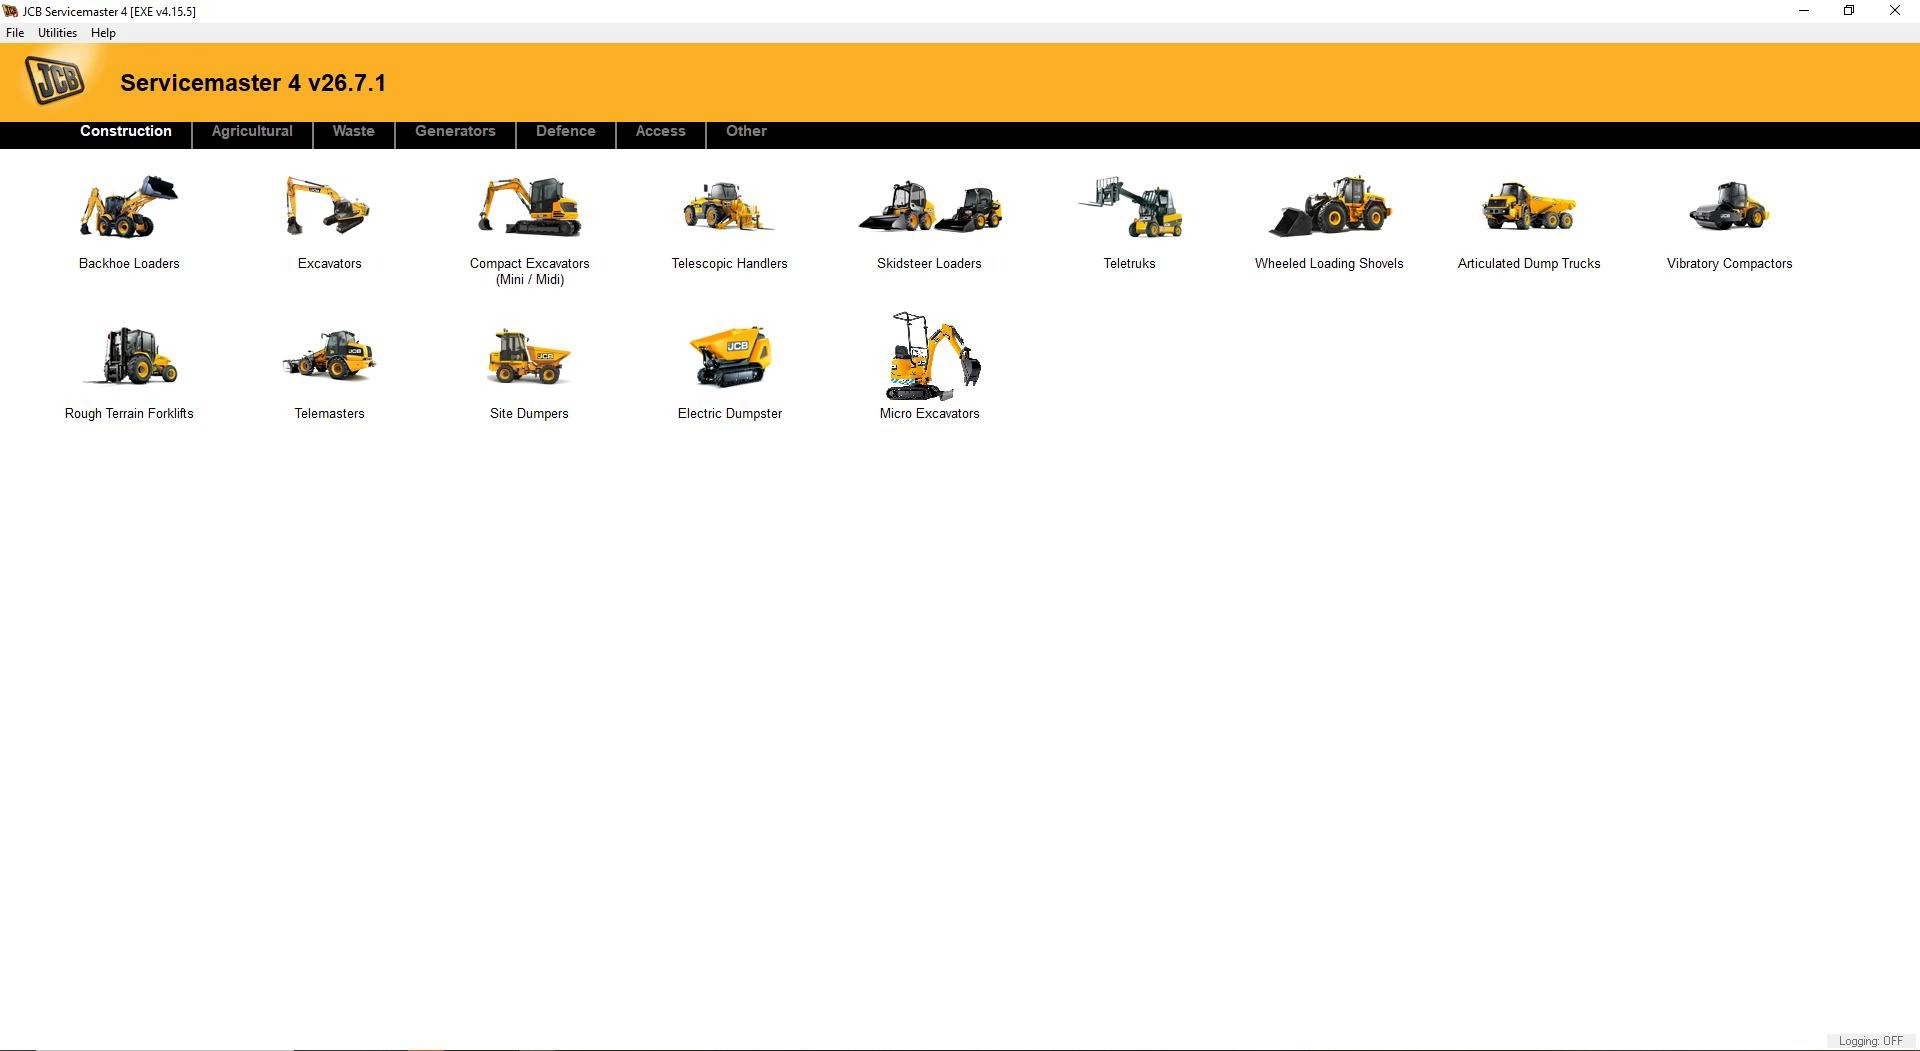Open the Wheeled Loading Shovels icon
Image resolution: width=1920 pixels, height=1051 pixels.
pyautogui.click(x=1329, y=207)
